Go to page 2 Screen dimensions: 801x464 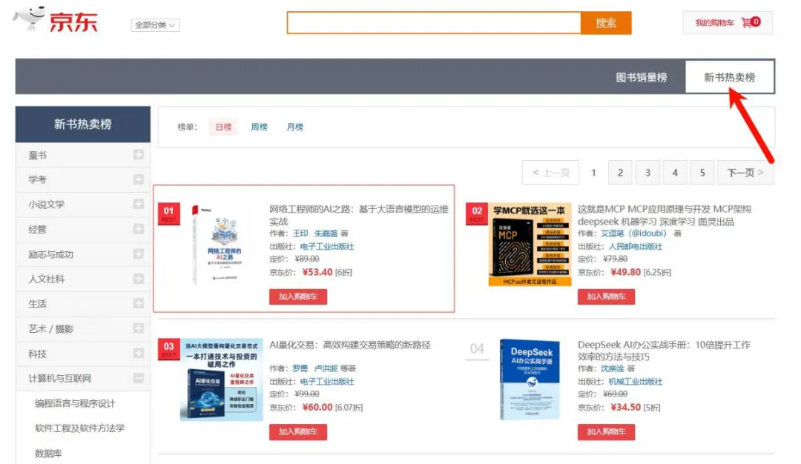click(x=620, y=173)
